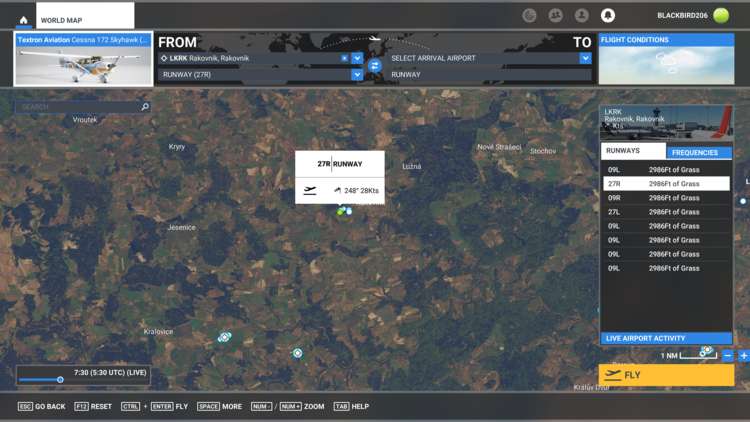This screenshot has height=422, width=750.
Task: Click the airport marker near Kralovice
Action: (x=224, y=337)
